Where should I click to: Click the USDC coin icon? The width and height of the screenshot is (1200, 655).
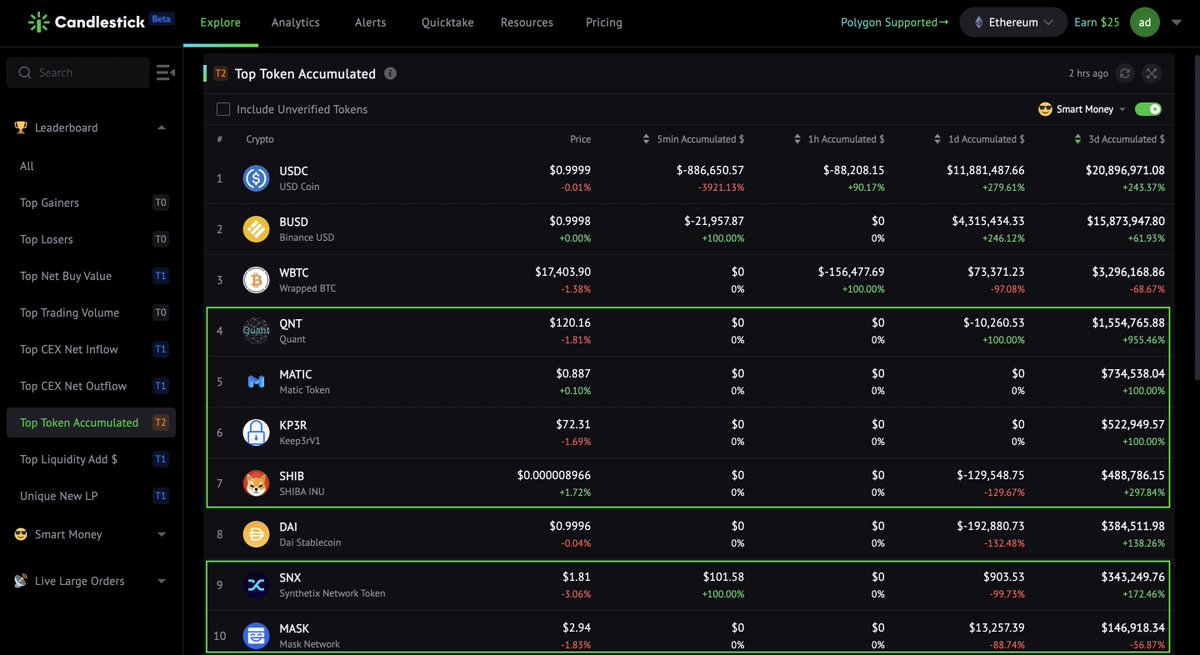[x=255, y=178]
